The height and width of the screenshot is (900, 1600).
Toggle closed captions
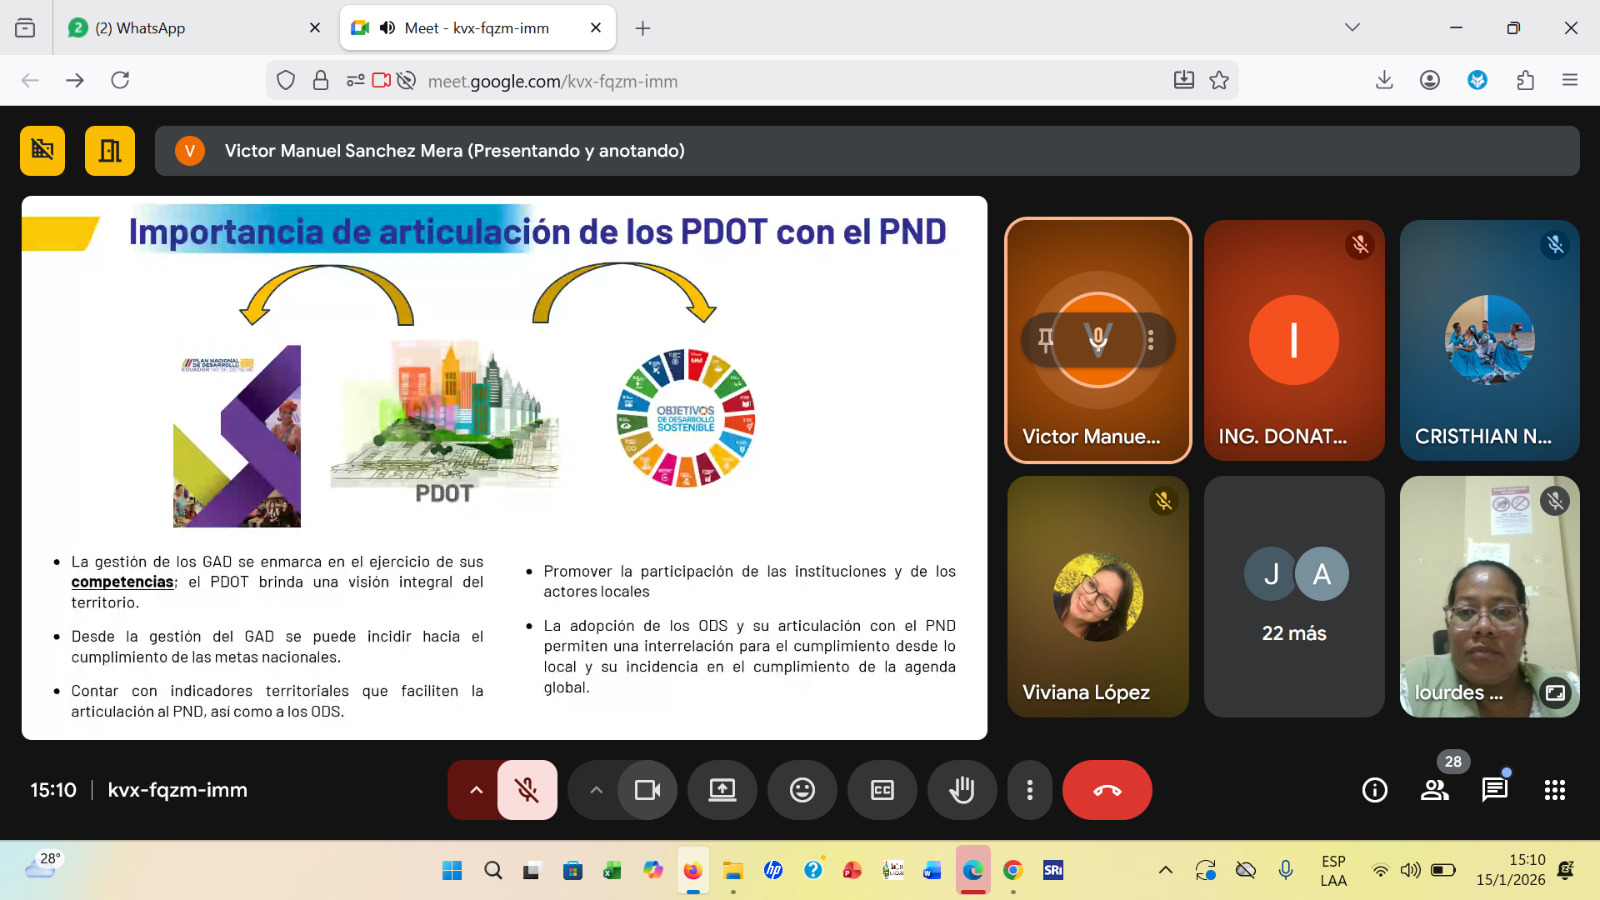coord(882,790)
